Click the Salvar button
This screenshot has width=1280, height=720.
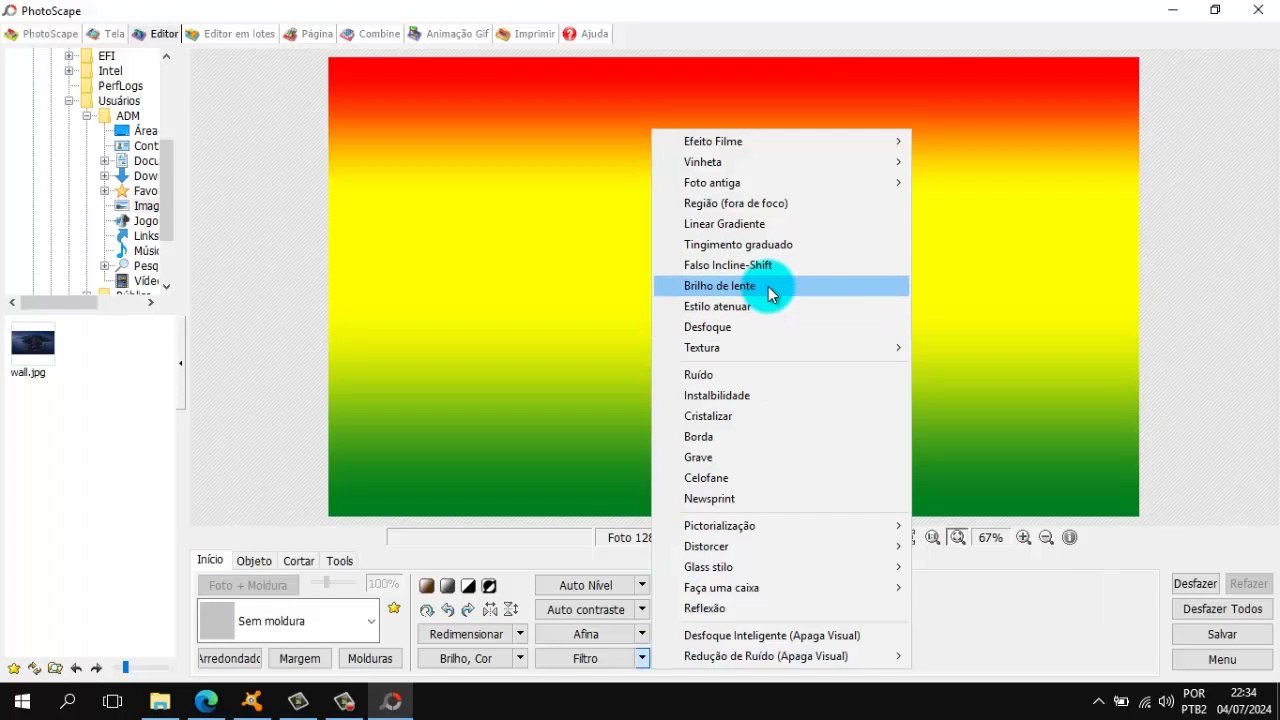(1222, 634)
